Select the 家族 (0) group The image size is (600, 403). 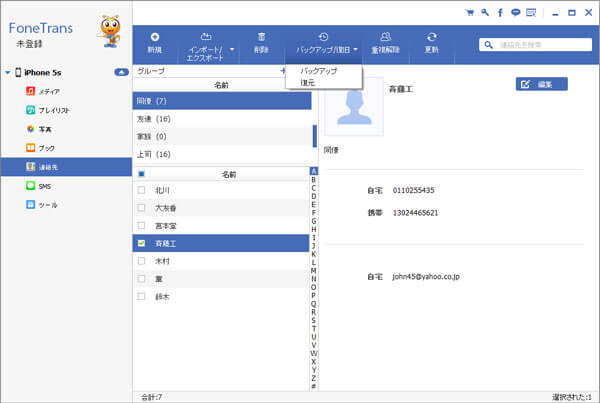[x=222, y=136]
